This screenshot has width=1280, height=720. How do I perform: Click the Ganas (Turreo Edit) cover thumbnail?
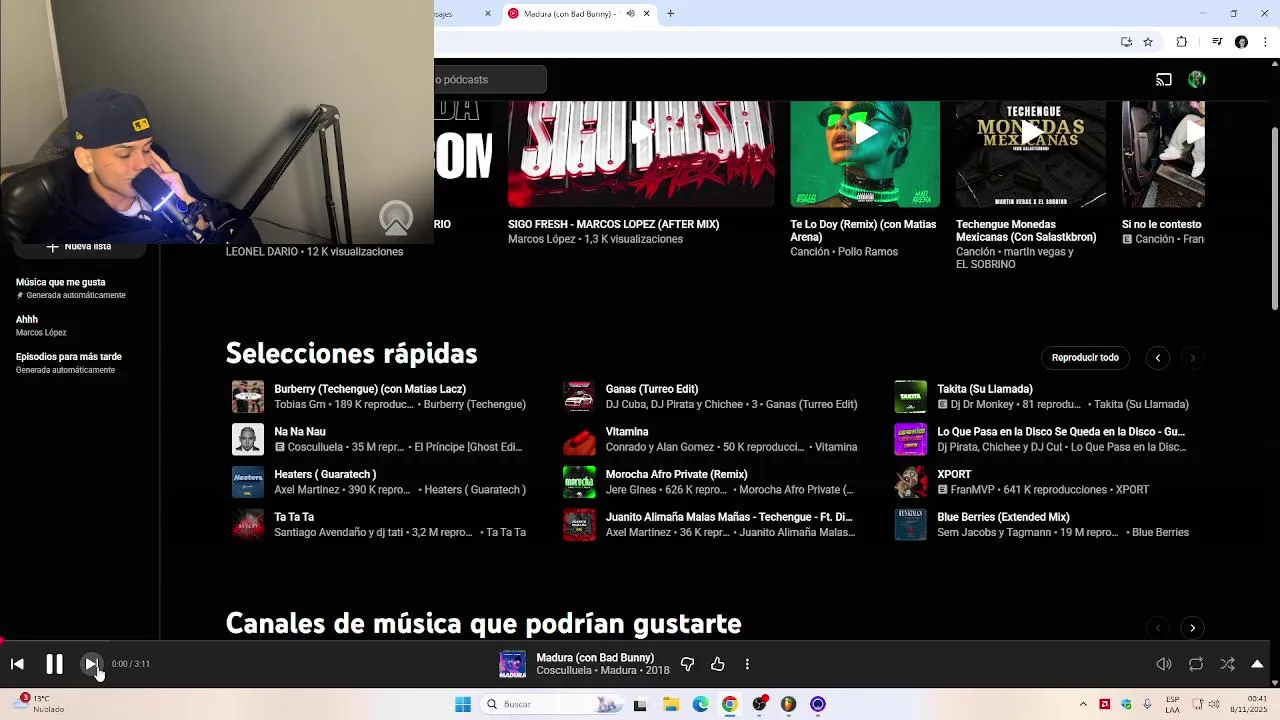tap(579, 396)
